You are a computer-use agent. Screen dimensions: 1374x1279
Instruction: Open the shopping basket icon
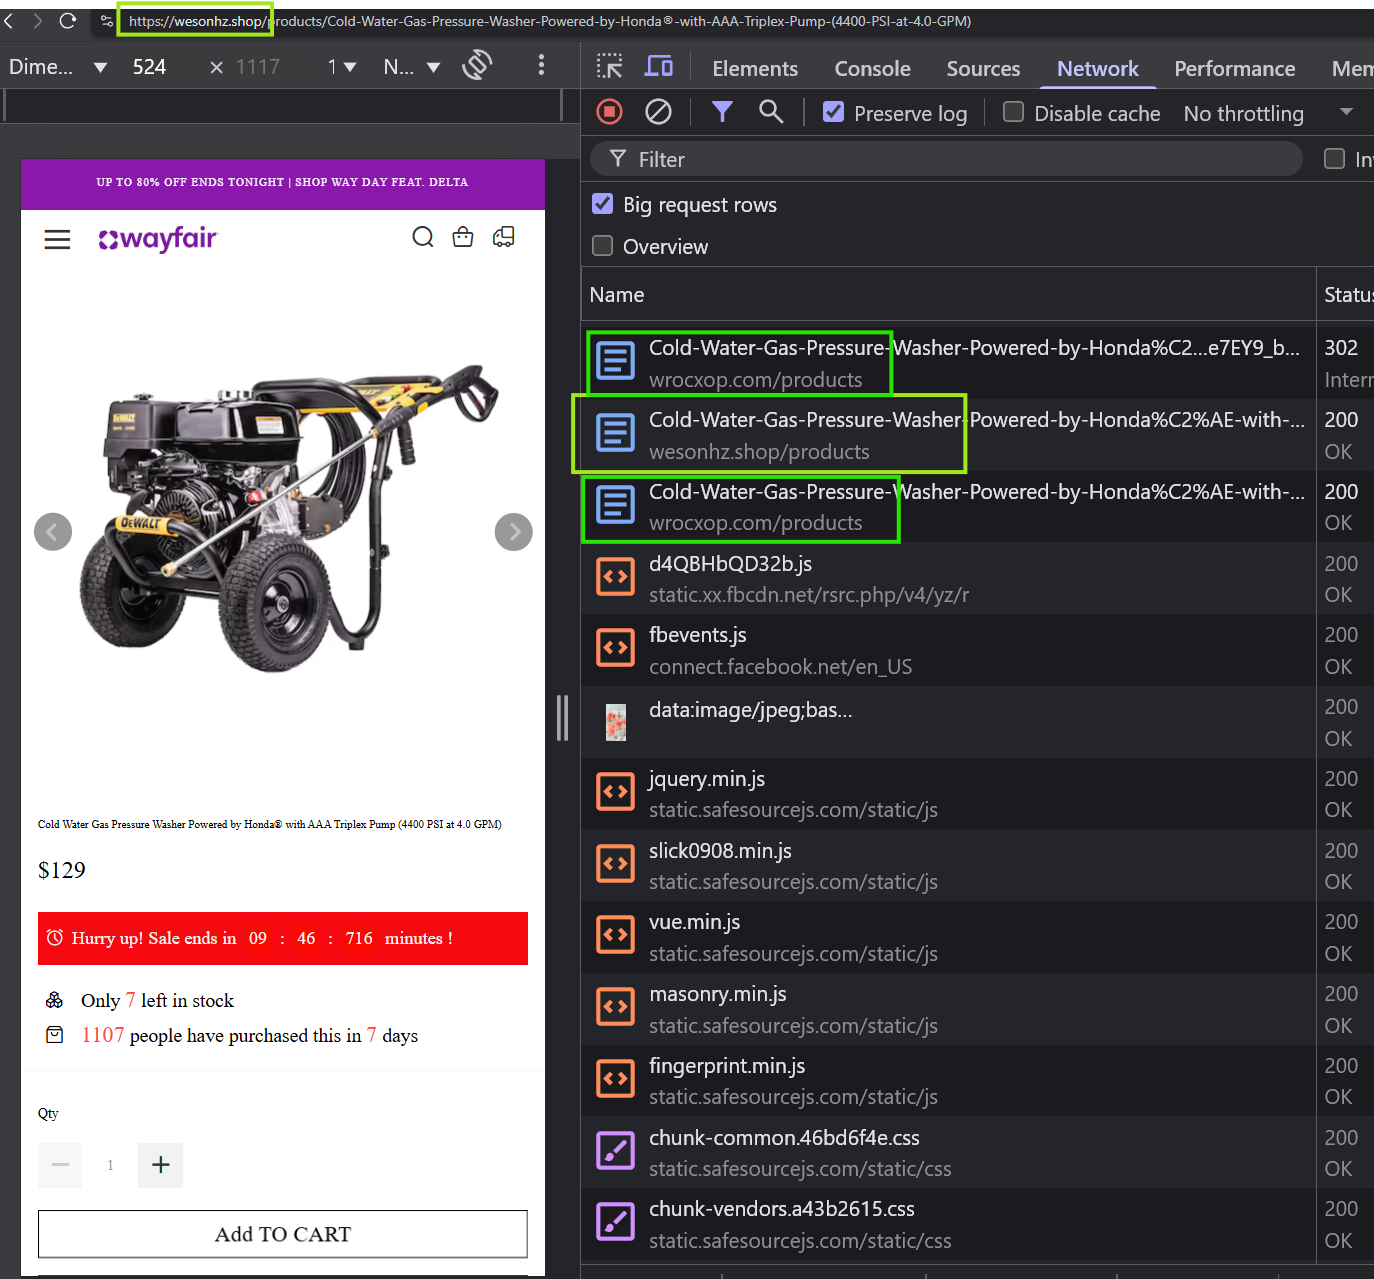click(463, 237)
